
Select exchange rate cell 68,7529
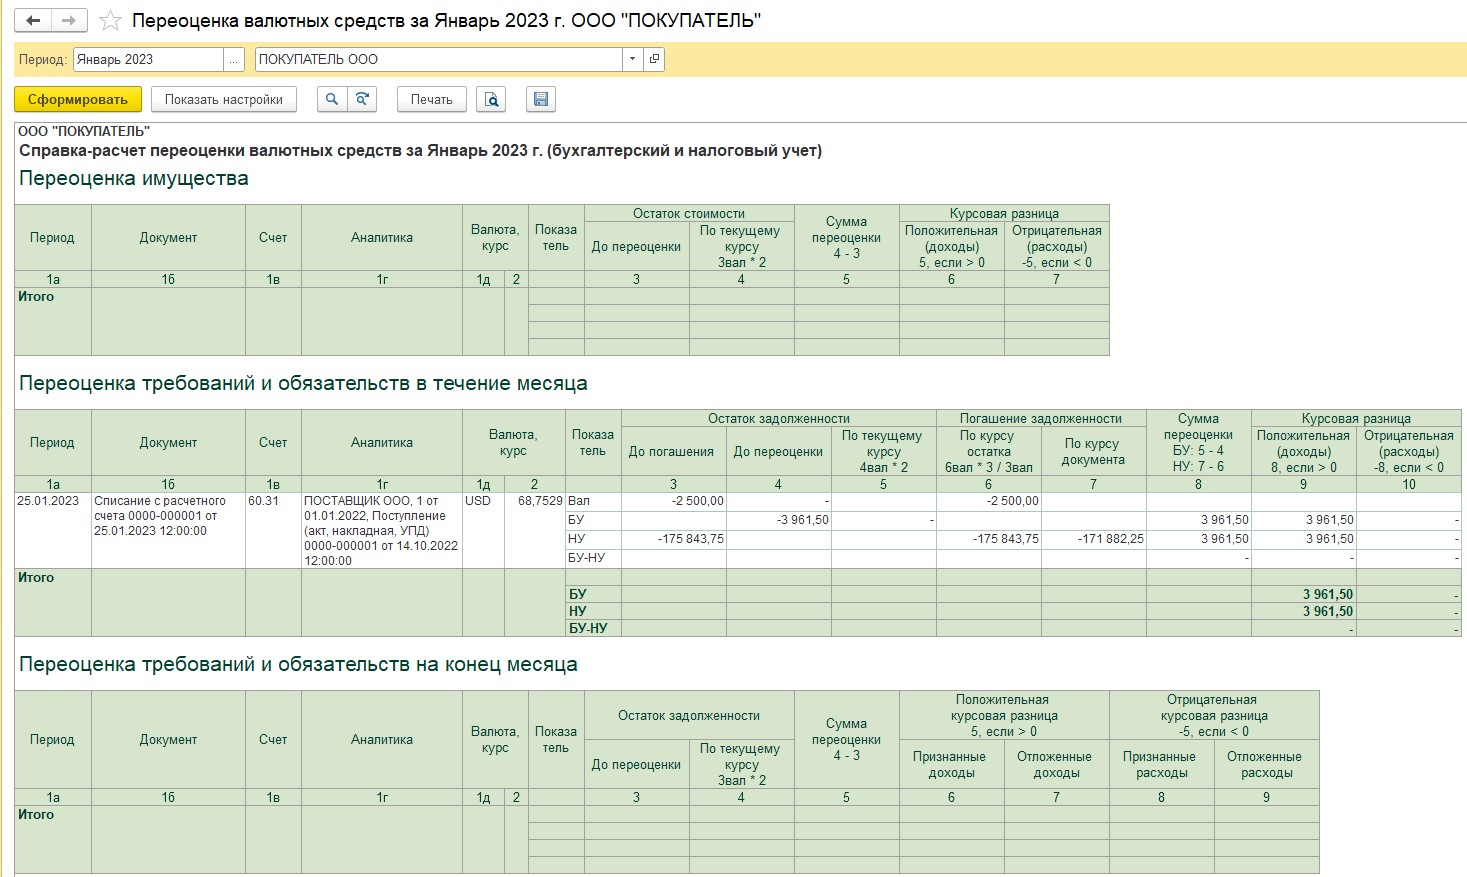tap(535, 530)
